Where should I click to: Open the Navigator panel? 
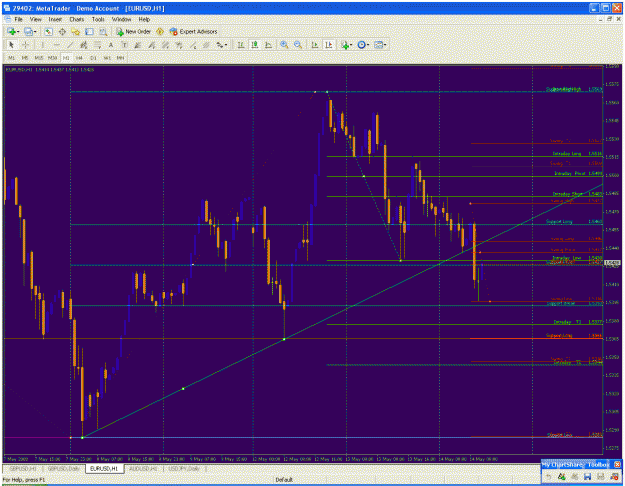(75, 31)
